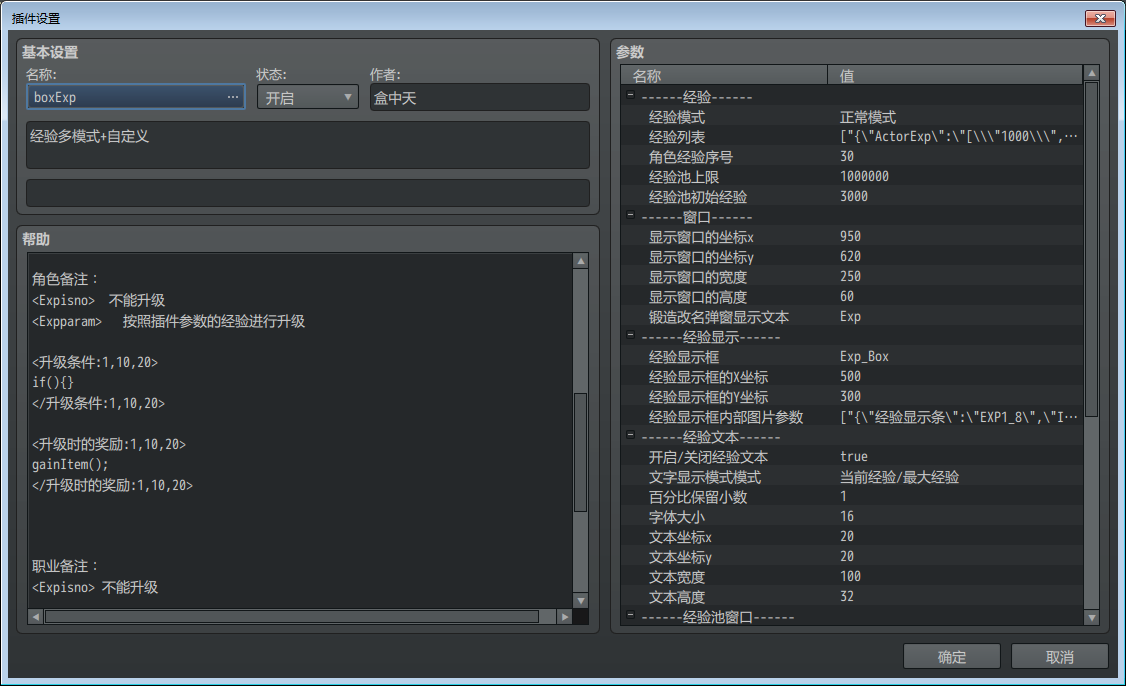Click the help panel scroll left arrow
Viewport: 1126px width, 686px height.
pyautogui.click(x=35, y=616)
